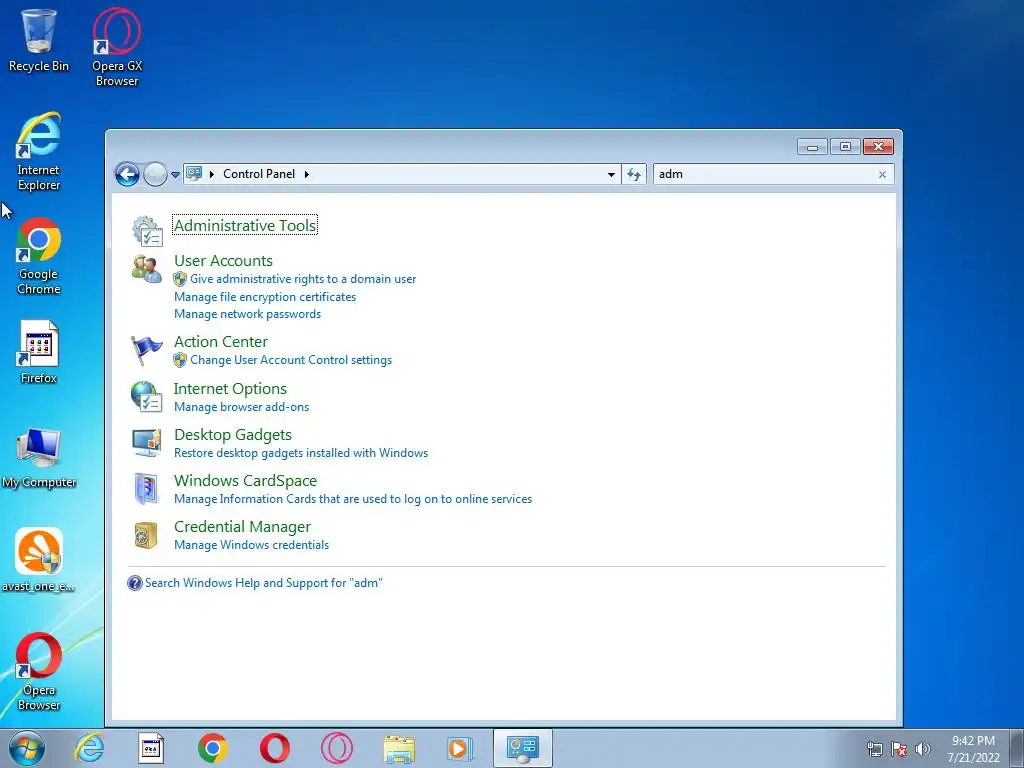Screen dimensions: 1024x768
Task: Click Search Windows Help and Support link
Action: point(263,583)
